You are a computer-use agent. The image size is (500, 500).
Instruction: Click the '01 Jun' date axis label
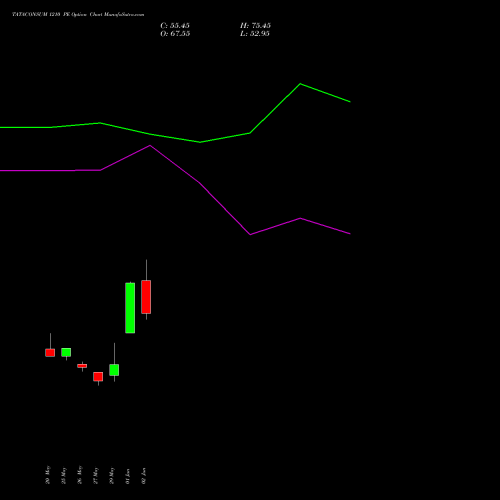128,476
